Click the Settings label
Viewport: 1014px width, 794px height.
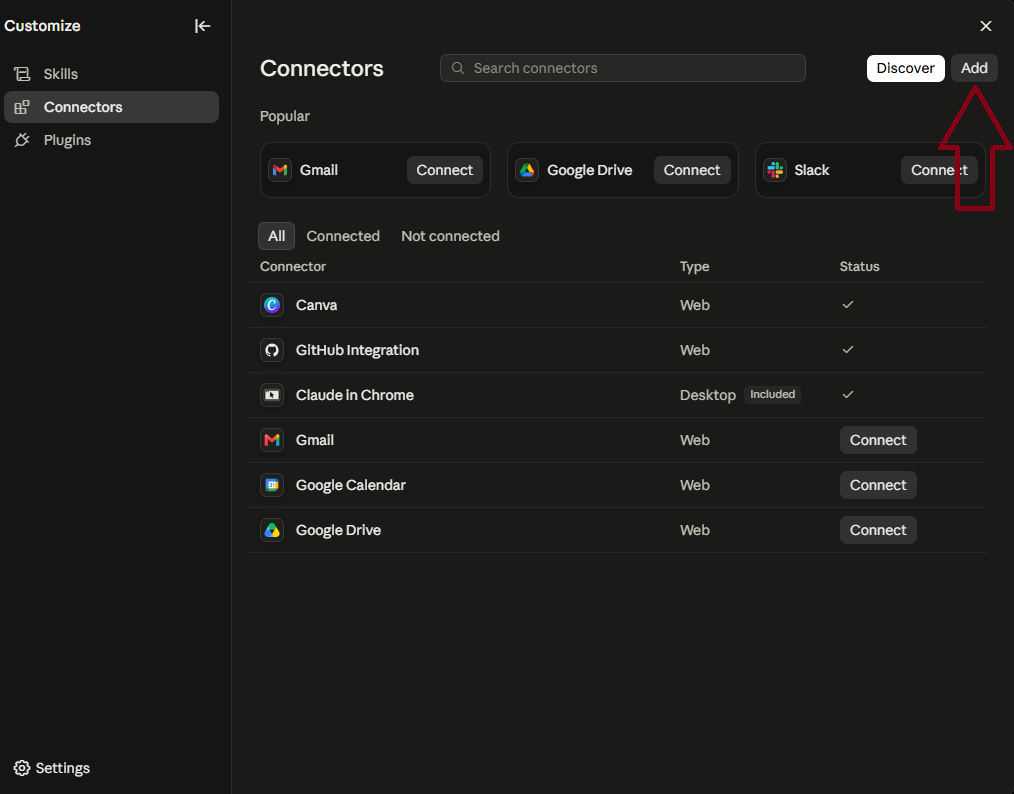[63, 767]
